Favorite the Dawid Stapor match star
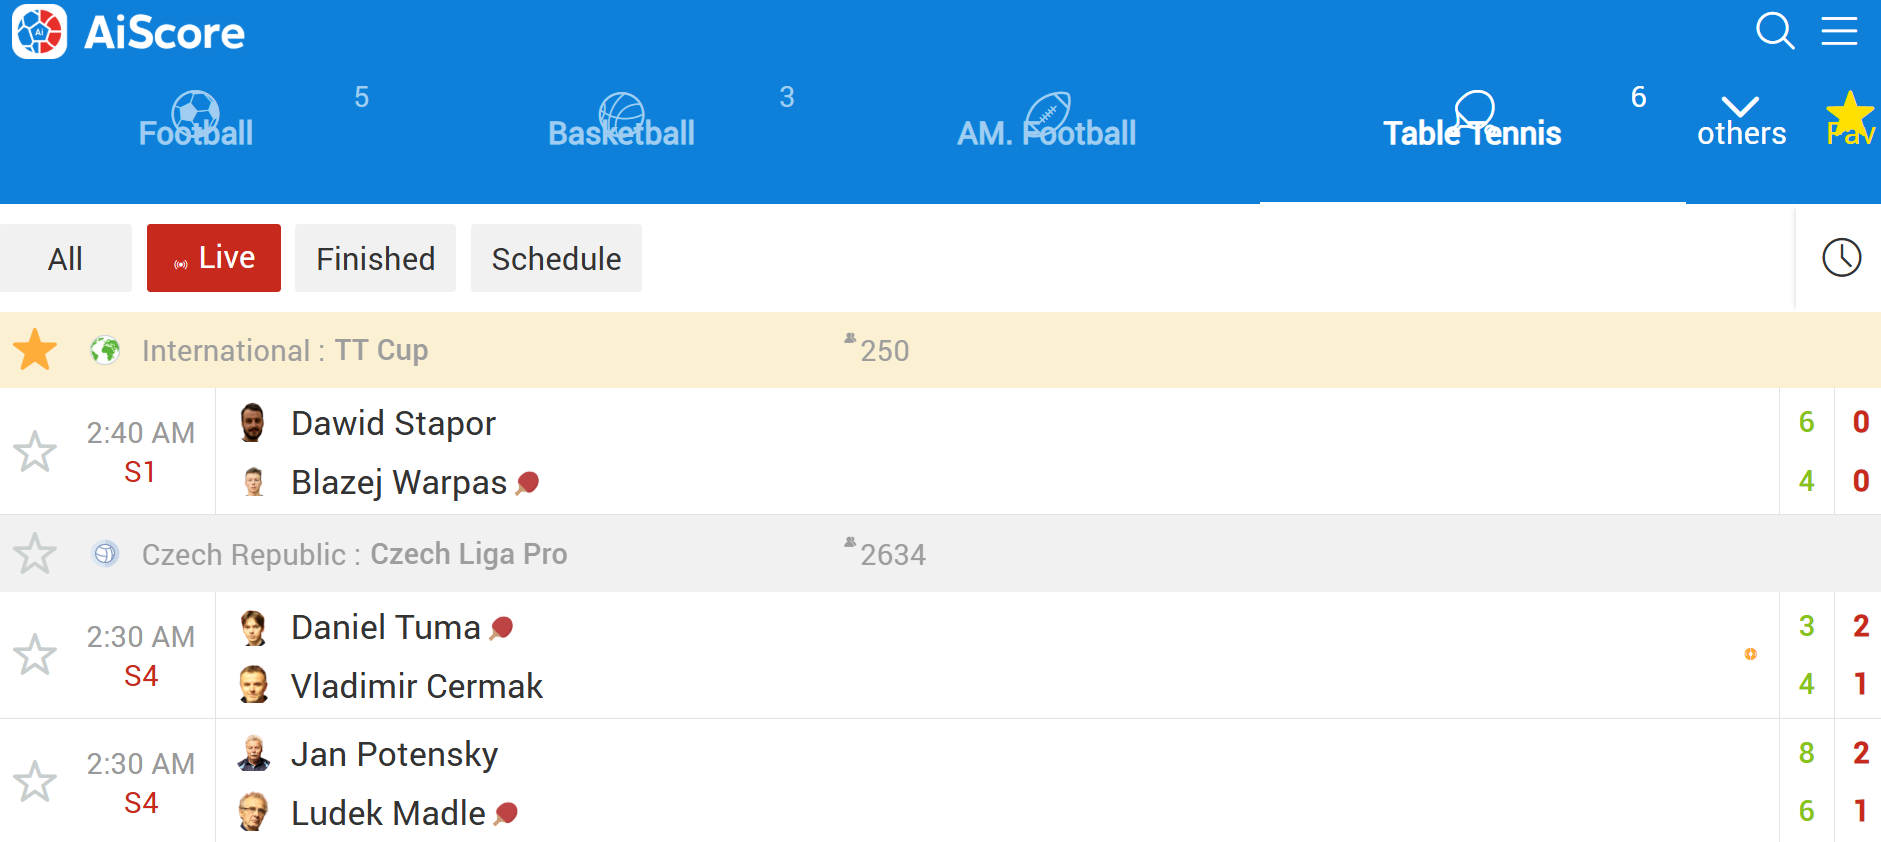 coord(35,451)
